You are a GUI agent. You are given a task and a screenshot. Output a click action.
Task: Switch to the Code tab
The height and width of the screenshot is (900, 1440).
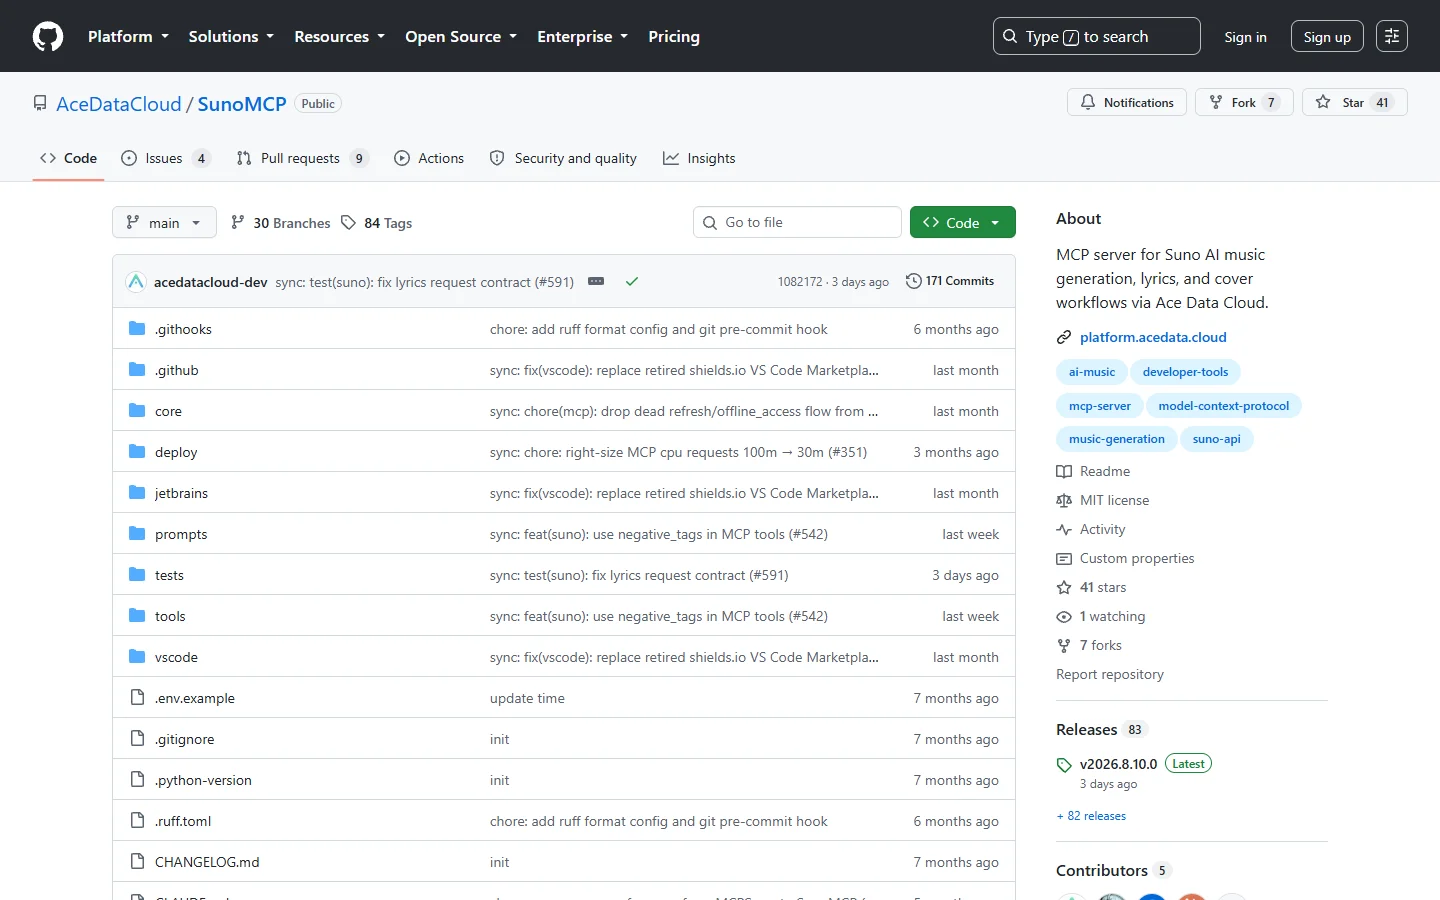click(68, 158)
